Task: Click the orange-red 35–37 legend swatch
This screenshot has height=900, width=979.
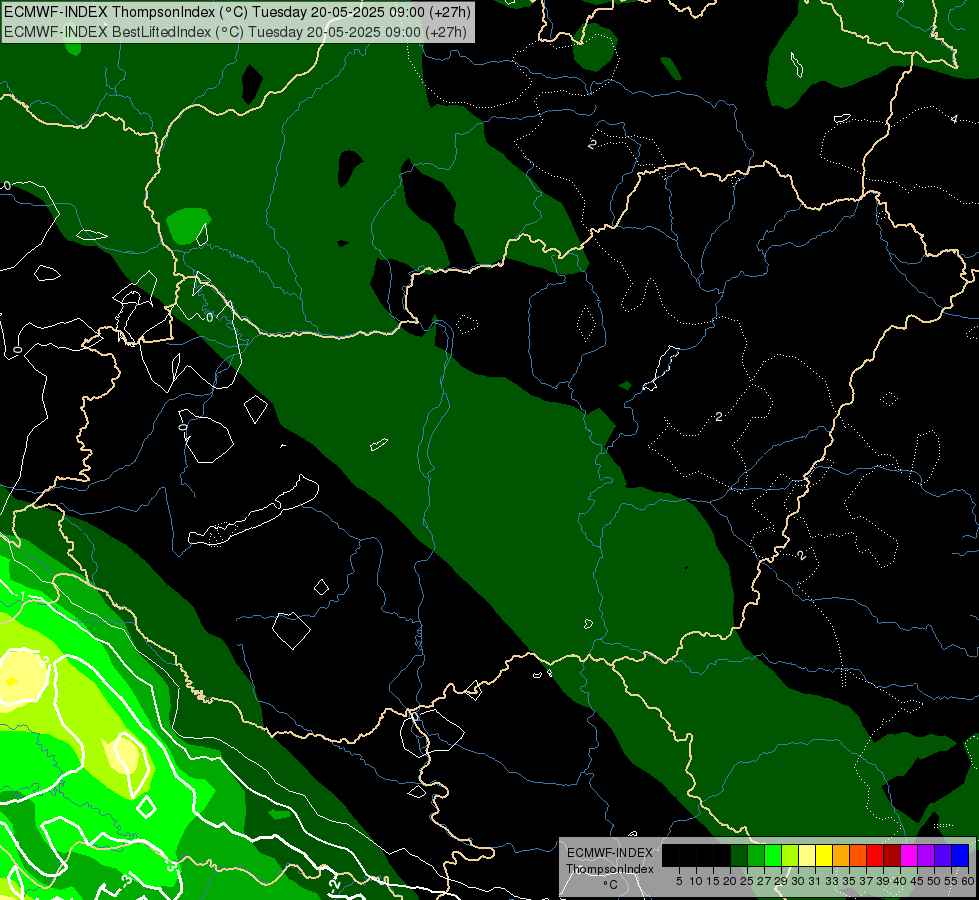Action: pos(858,855)
